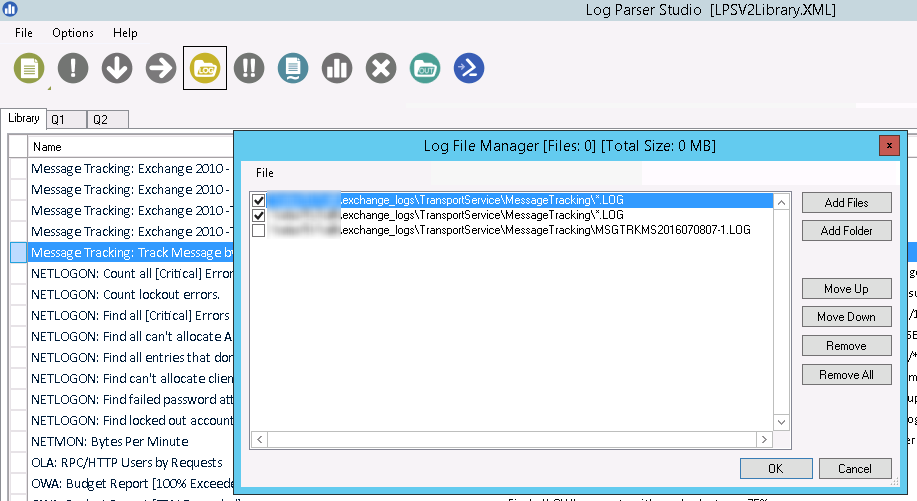The width and height of the screenshot is (917, 501).
Task: Open the OUT output folder icon
Action: tap(425, 68)
